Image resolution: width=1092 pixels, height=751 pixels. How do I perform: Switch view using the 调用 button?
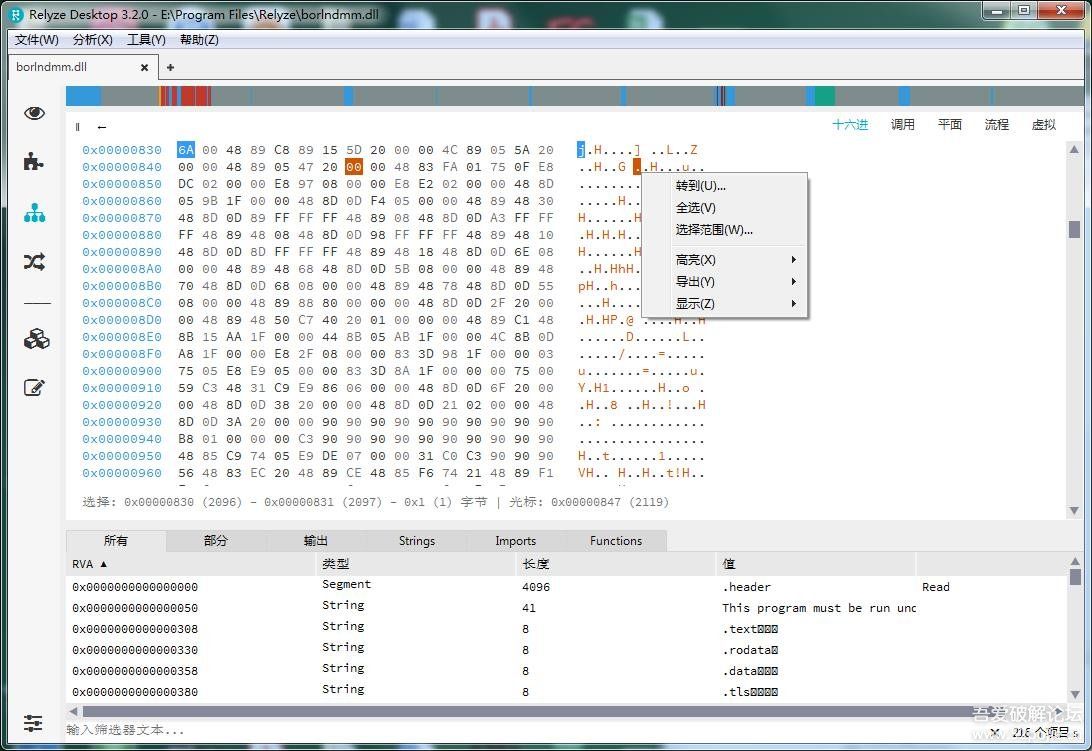tap(901, 124)
